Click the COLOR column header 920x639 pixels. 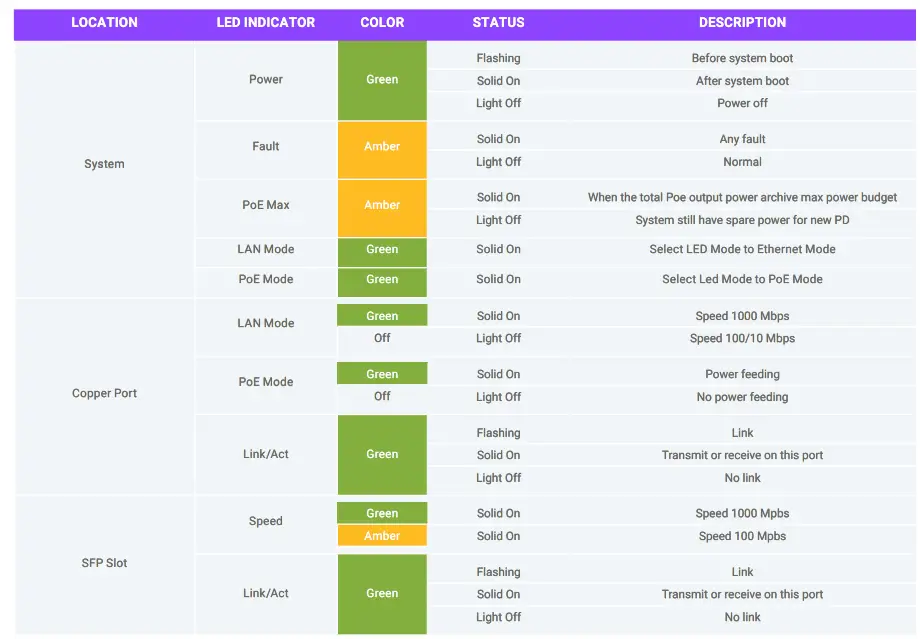382,22
